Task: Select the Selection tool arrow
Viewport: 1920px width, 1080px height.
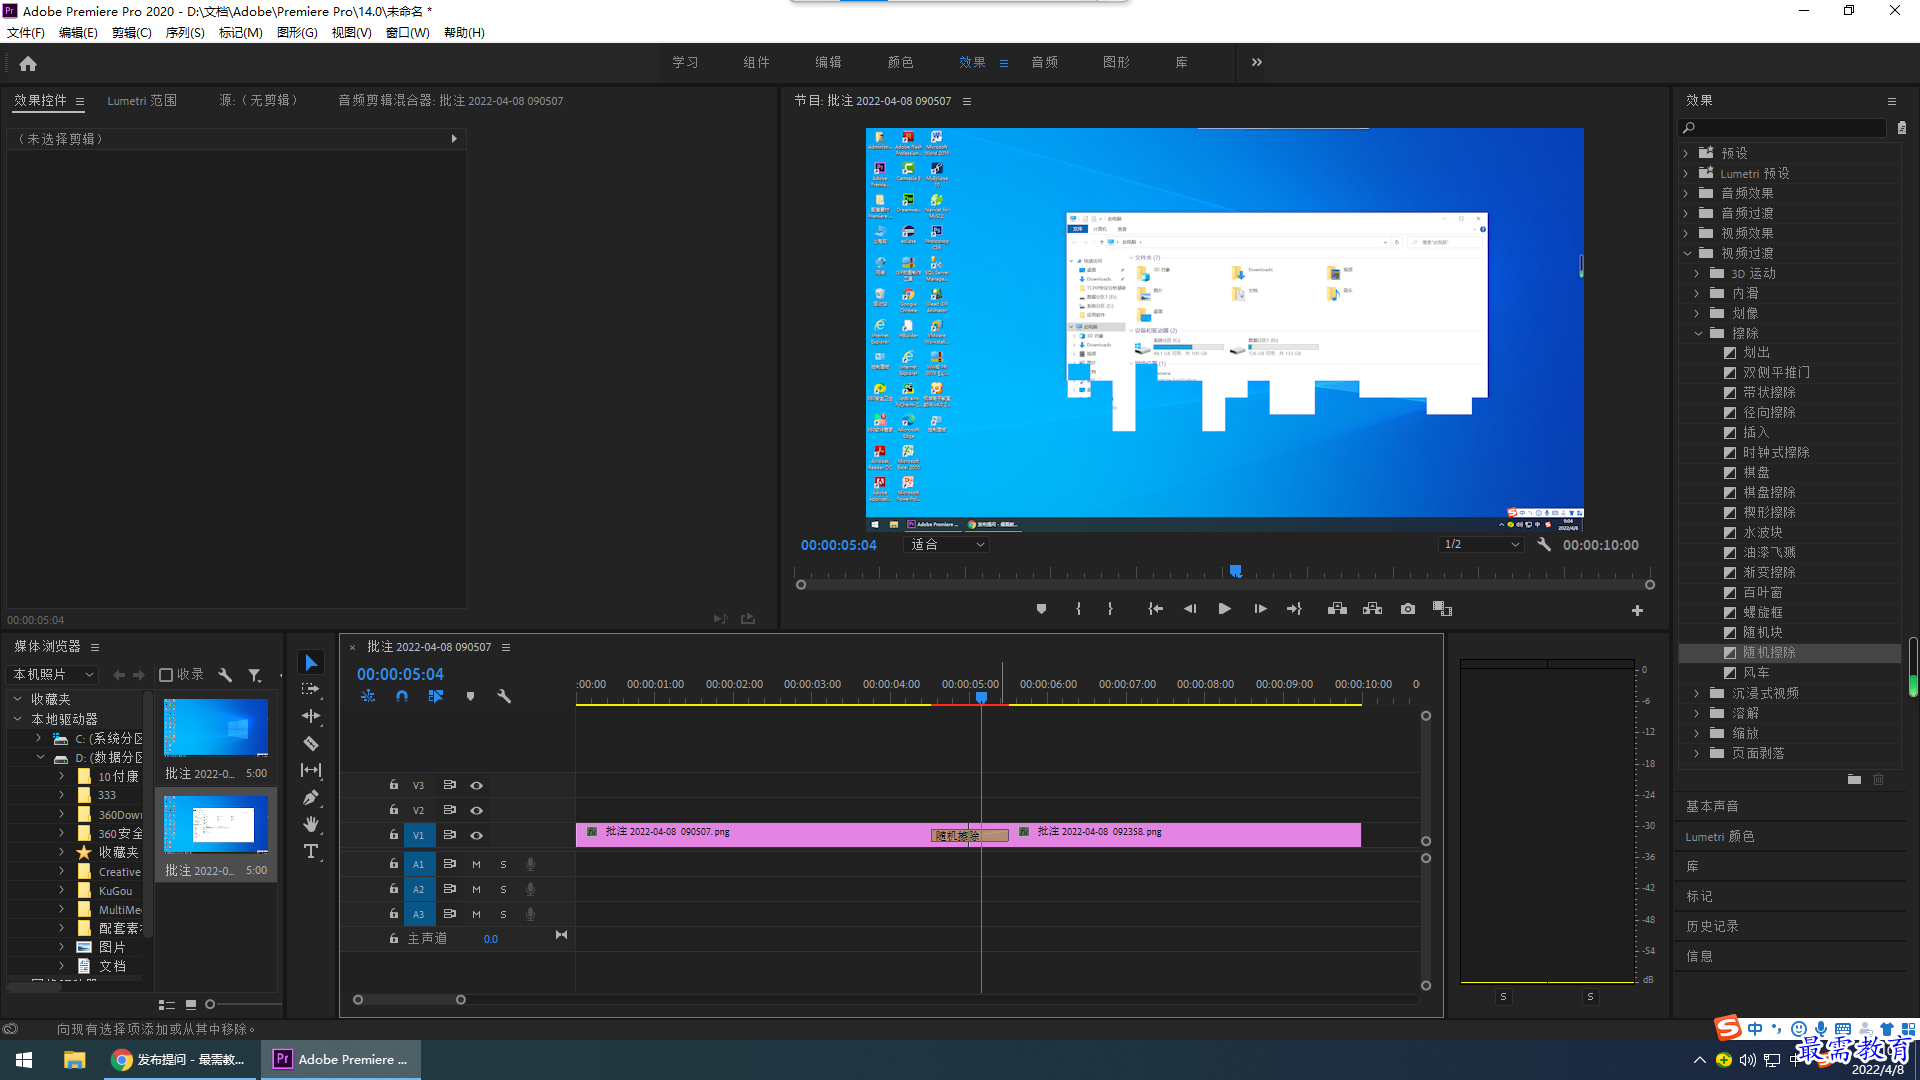Action: coord(311,663)
